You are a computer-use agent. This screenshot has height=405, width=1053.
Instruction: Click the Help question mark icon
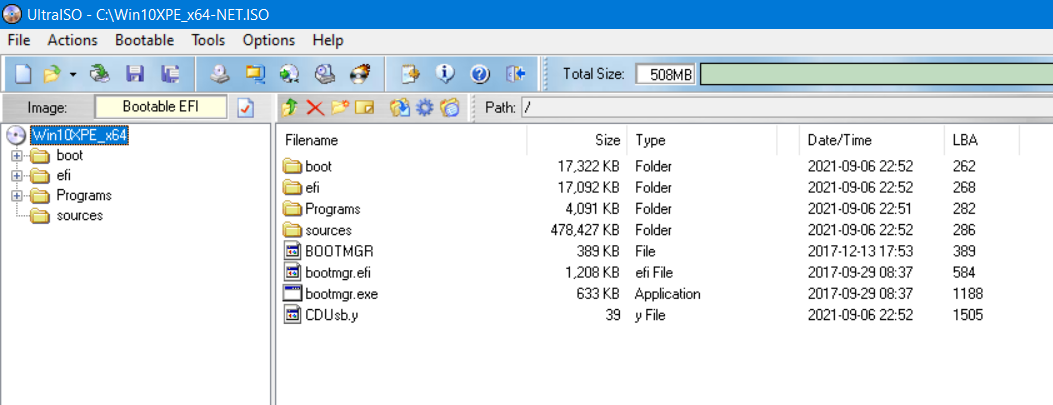[x=480, y=74]
